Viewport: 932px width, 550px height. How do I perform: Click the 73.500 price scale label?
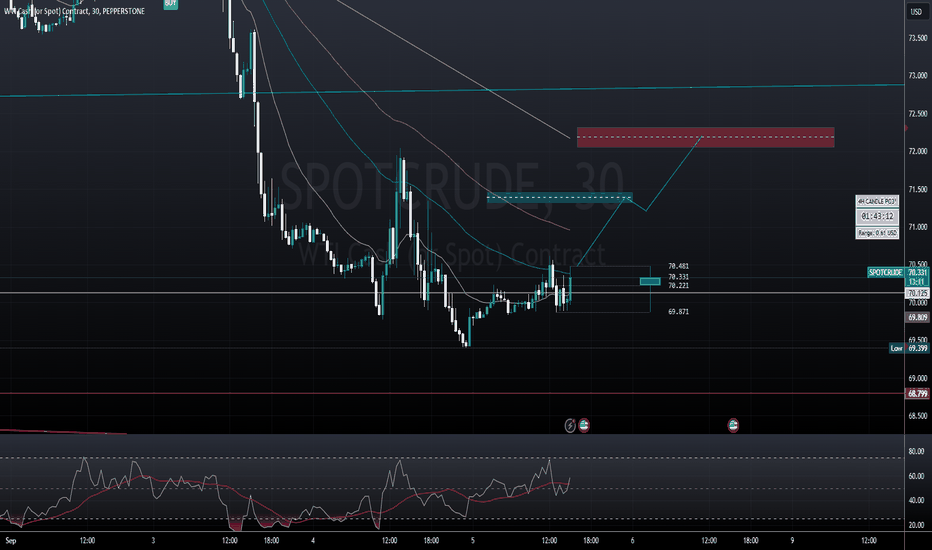[x=918, y=38]
